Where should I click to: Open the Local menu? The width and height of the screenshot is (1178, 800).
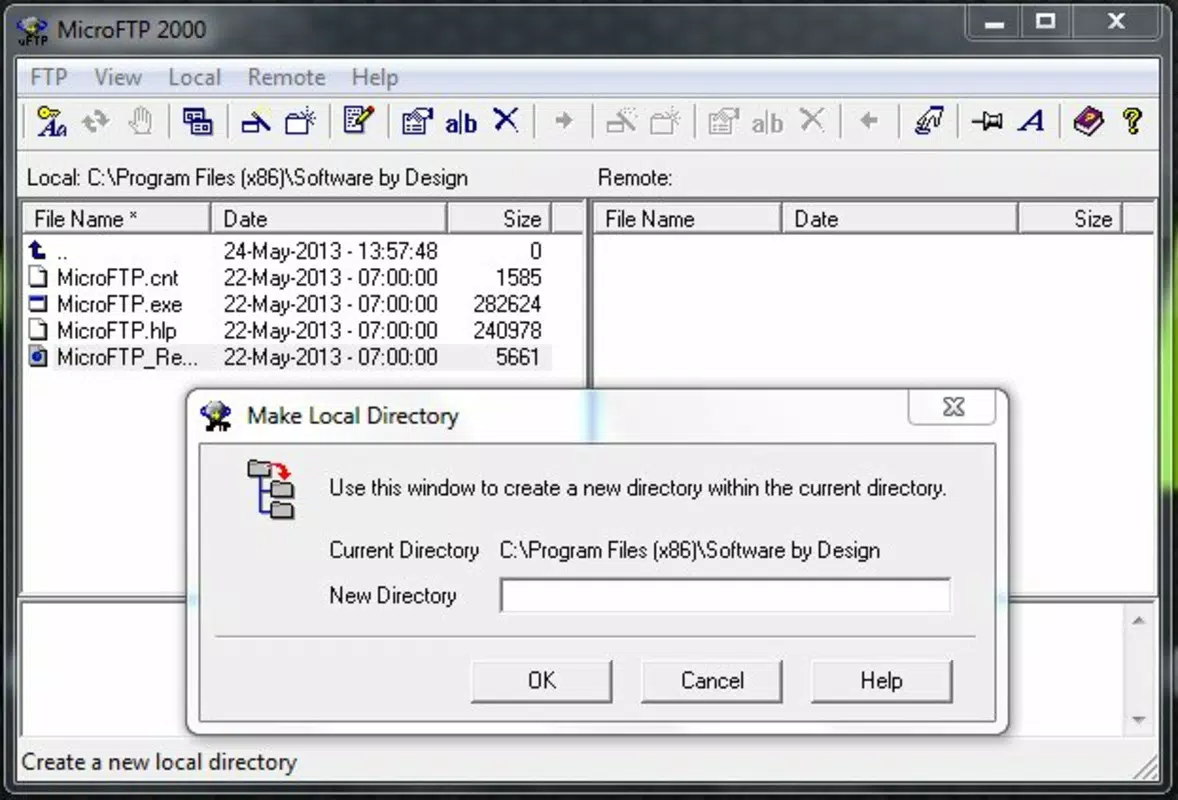[x=195, y=77]
